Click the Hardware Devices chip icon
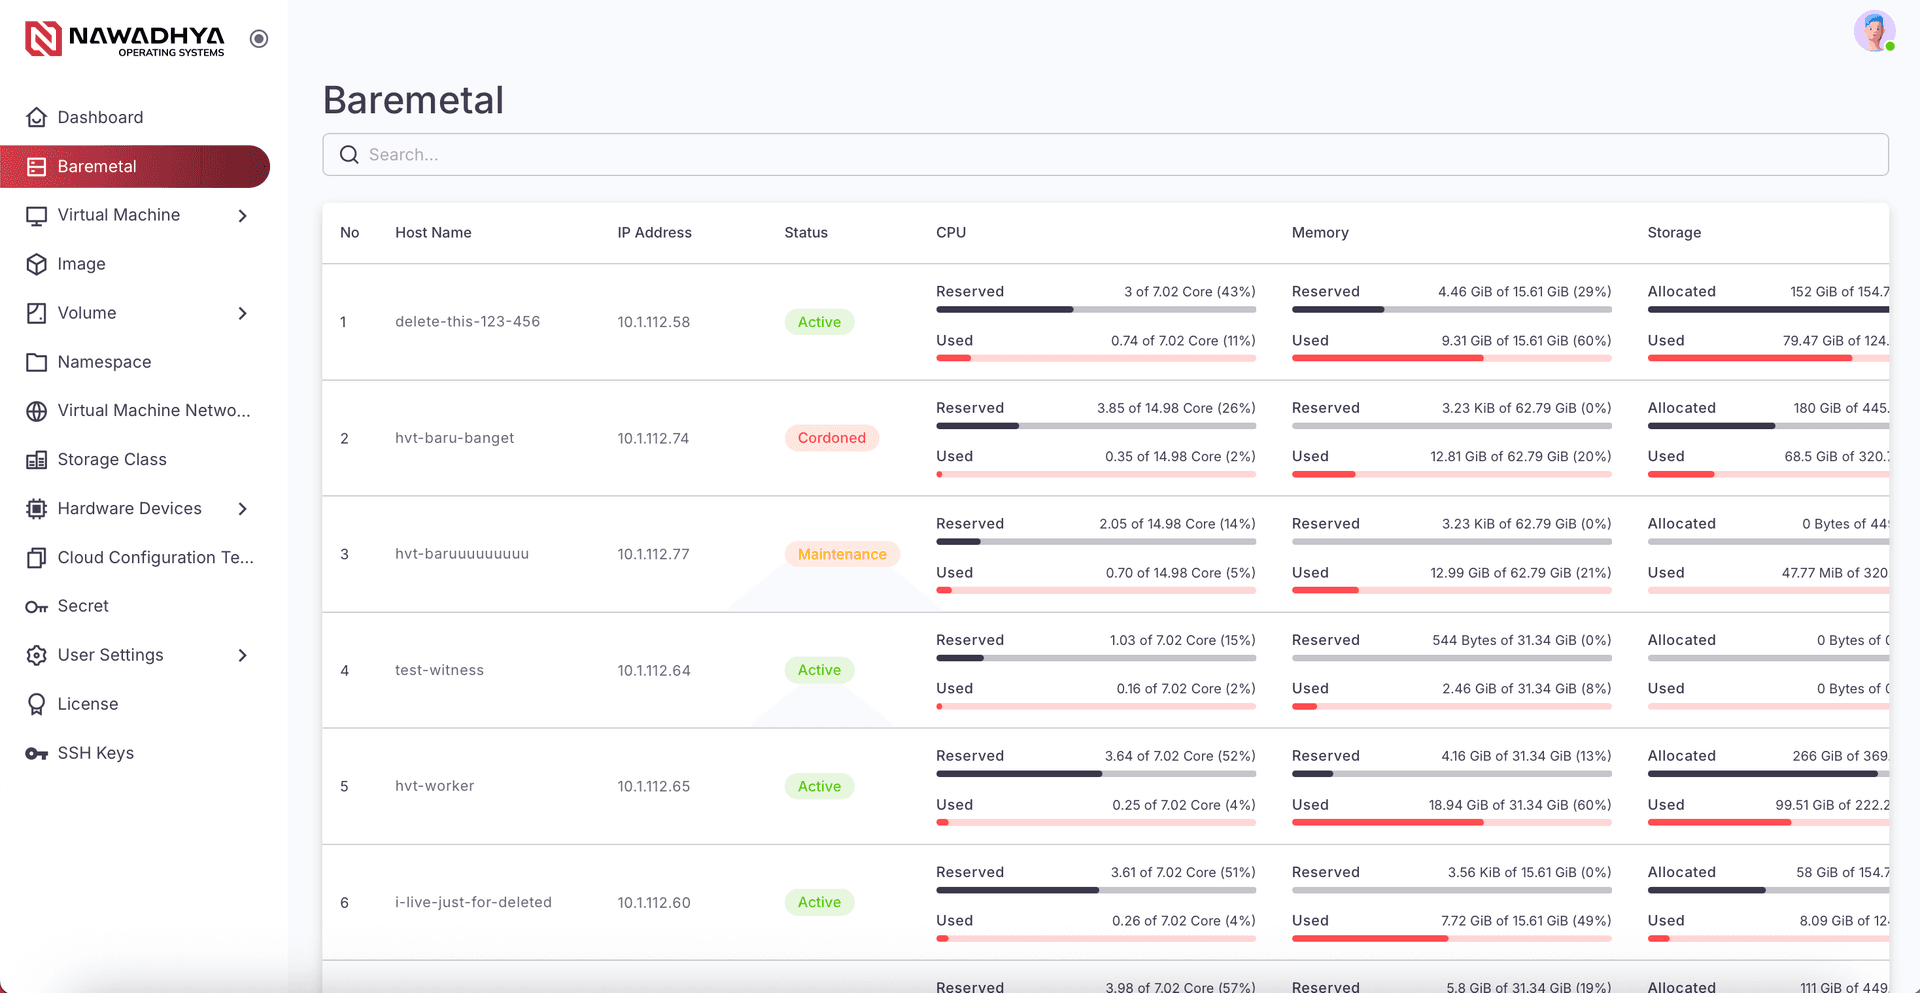 tap(37, 509)
